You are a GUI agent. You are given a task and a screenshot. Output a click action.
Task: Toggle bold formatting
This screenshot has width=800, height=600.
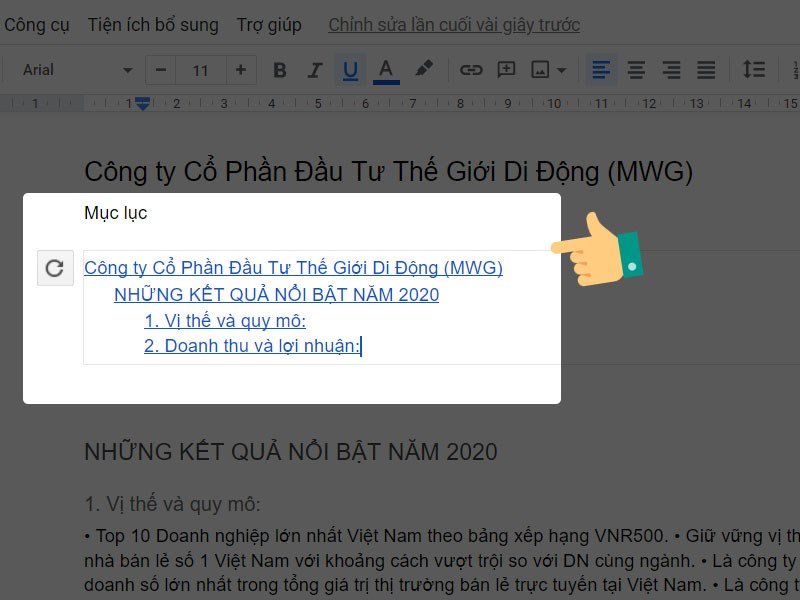pos(280,70)
